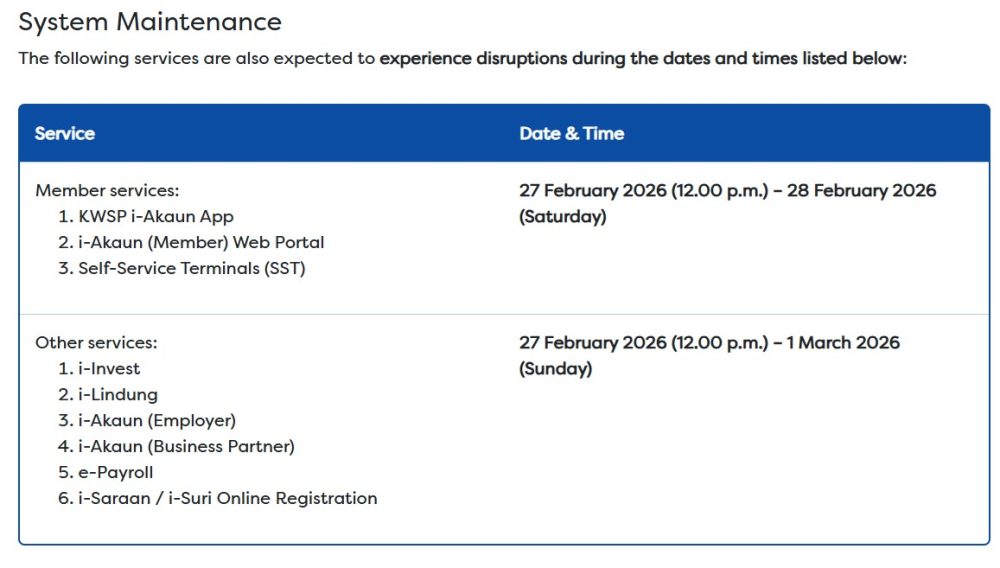The width and height of the screenshot is (1000, 568).
Task: Select i-Akaun (Member) Web Portal item
Action: tap(201, 242)
